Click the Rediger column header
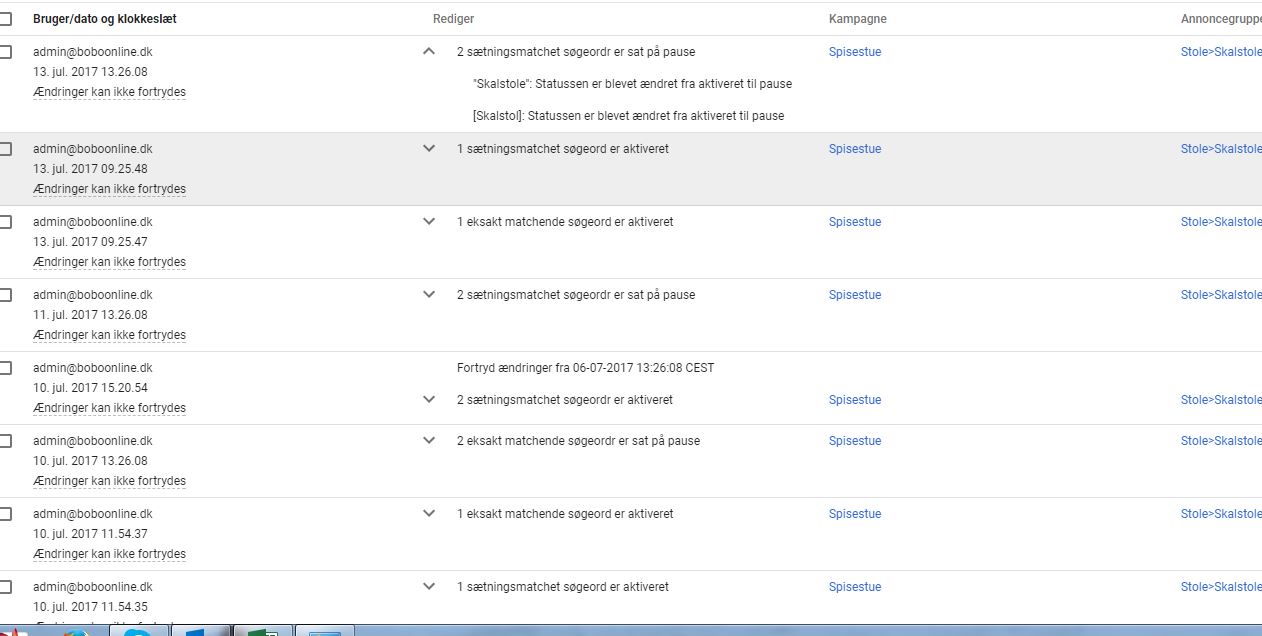 [453, 19]
